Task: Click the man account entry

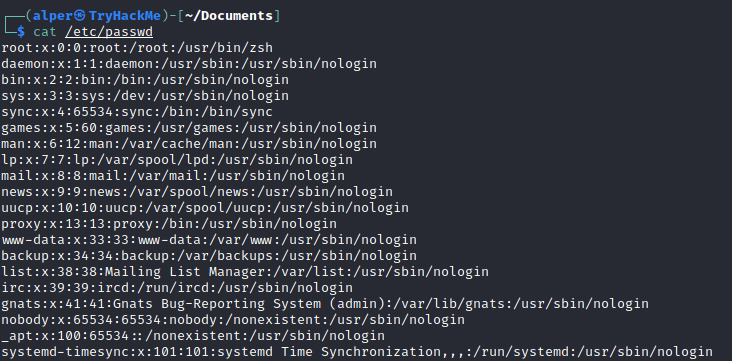Action: (x=189, y=144)
